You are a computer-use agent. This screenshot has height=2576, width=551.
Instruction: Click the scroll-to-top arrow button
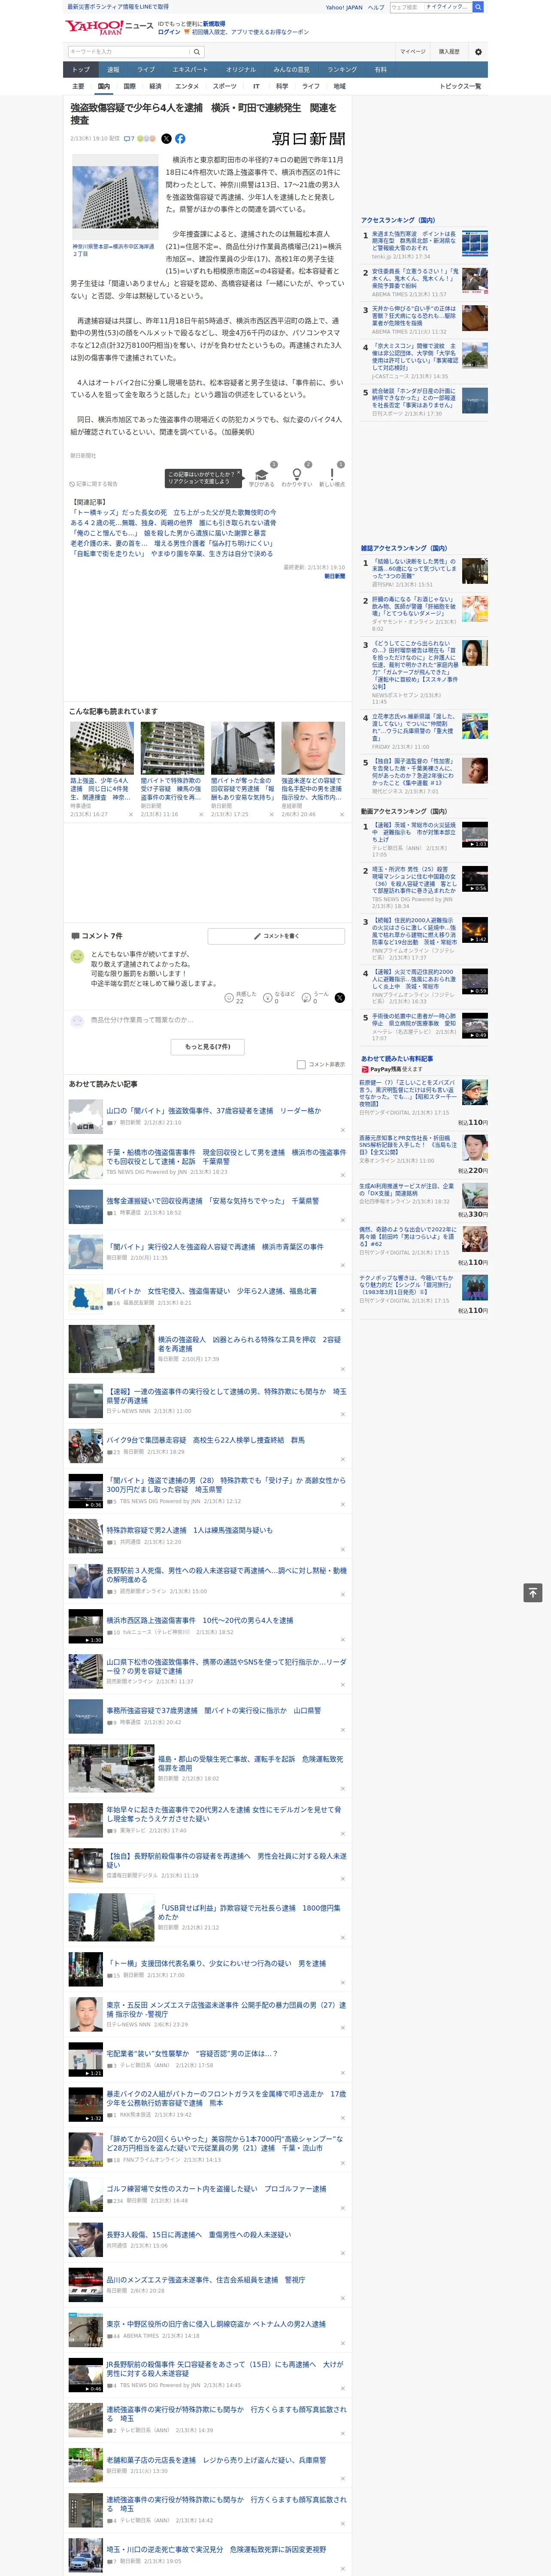533,1592
